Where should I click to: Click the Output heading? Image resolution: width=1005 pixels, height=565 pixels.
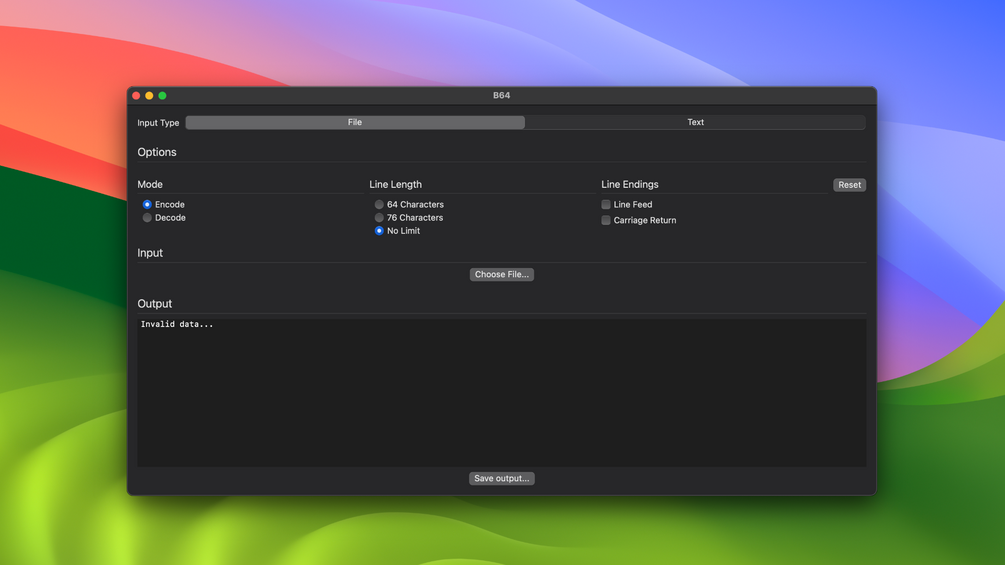click(x=154, y=304)
